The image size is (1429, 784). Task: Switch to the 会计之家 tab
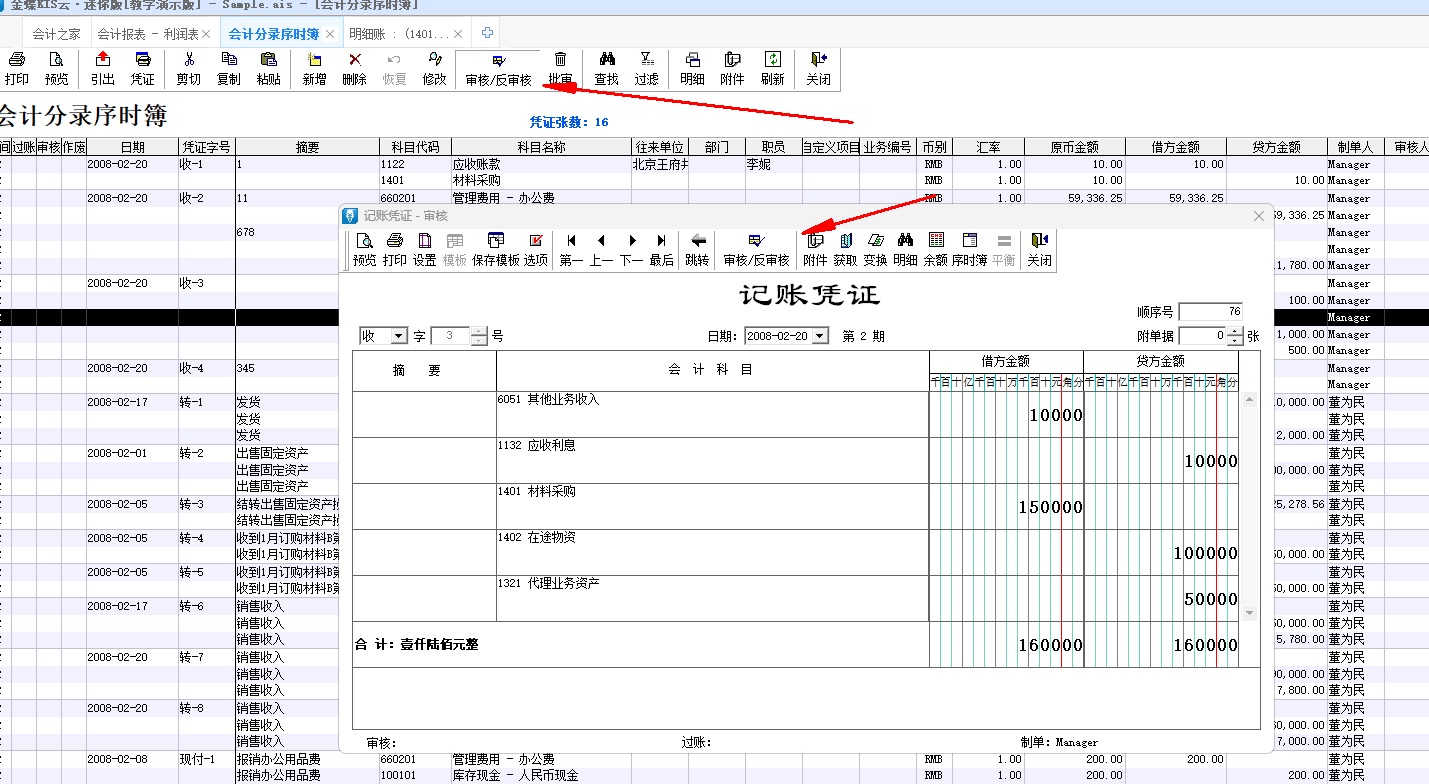pyautogui.click(x=56, y=34)
